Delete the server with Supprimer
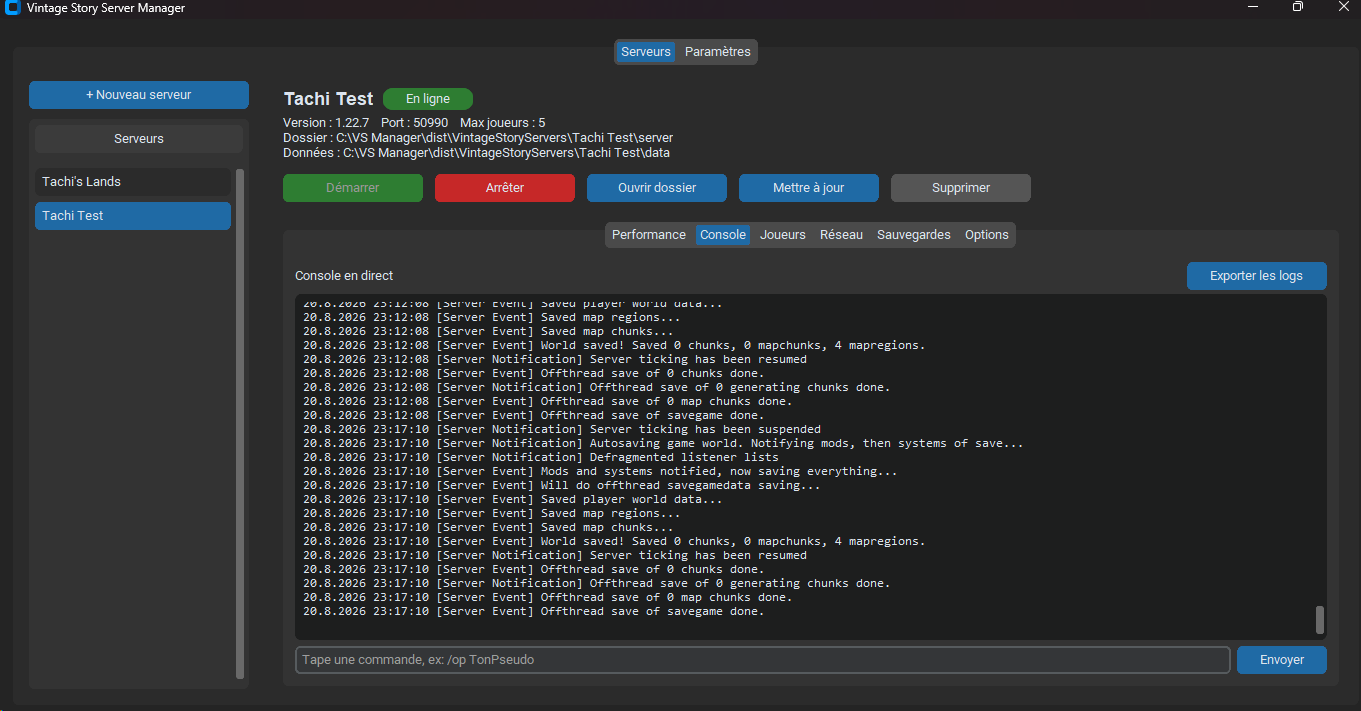 pos(961,188)
